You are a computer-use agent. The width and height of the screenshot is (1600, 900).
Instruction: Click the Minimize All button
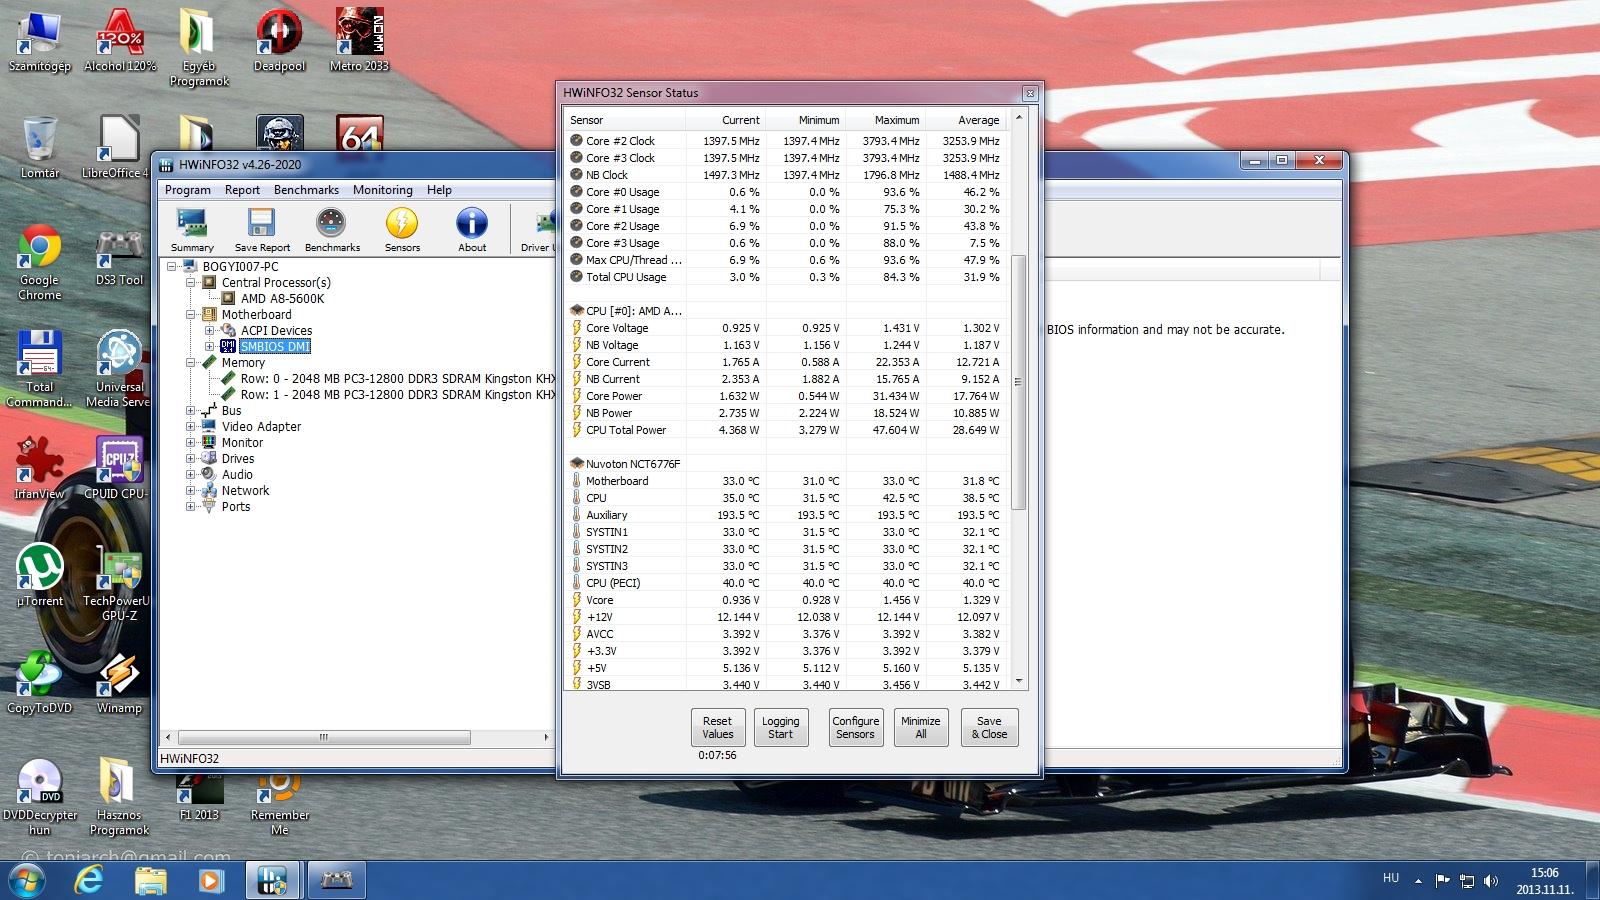tap(921, 727)
